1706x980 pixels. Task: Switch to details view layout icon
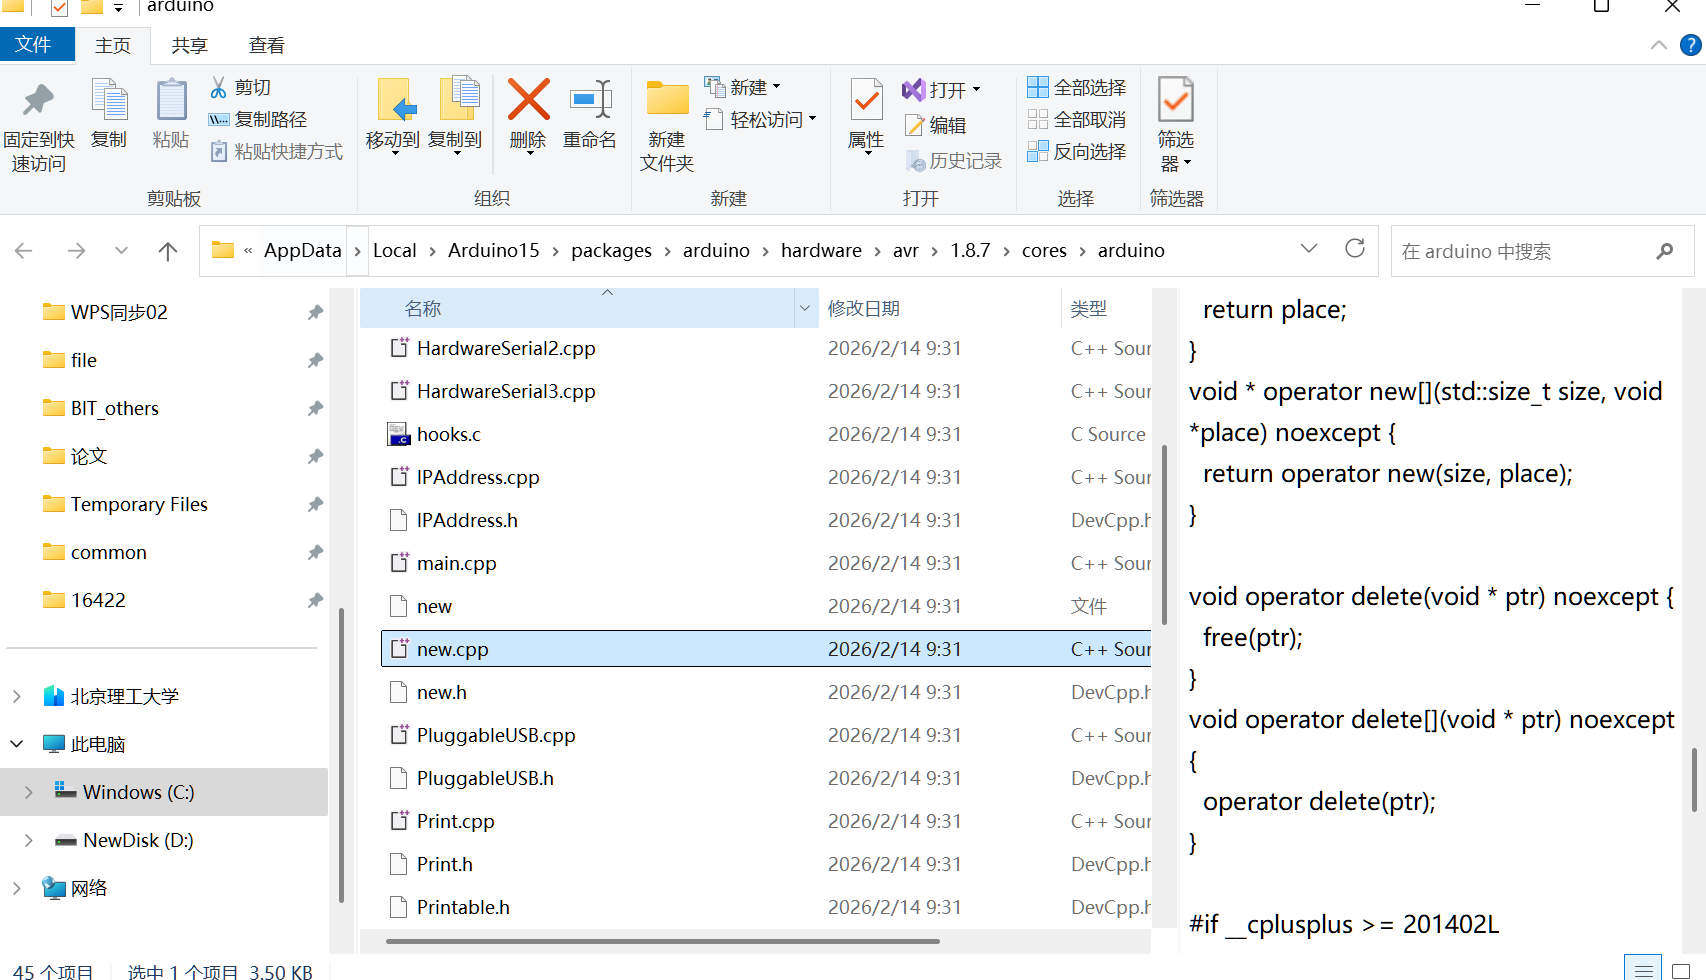coord(1643,970)
